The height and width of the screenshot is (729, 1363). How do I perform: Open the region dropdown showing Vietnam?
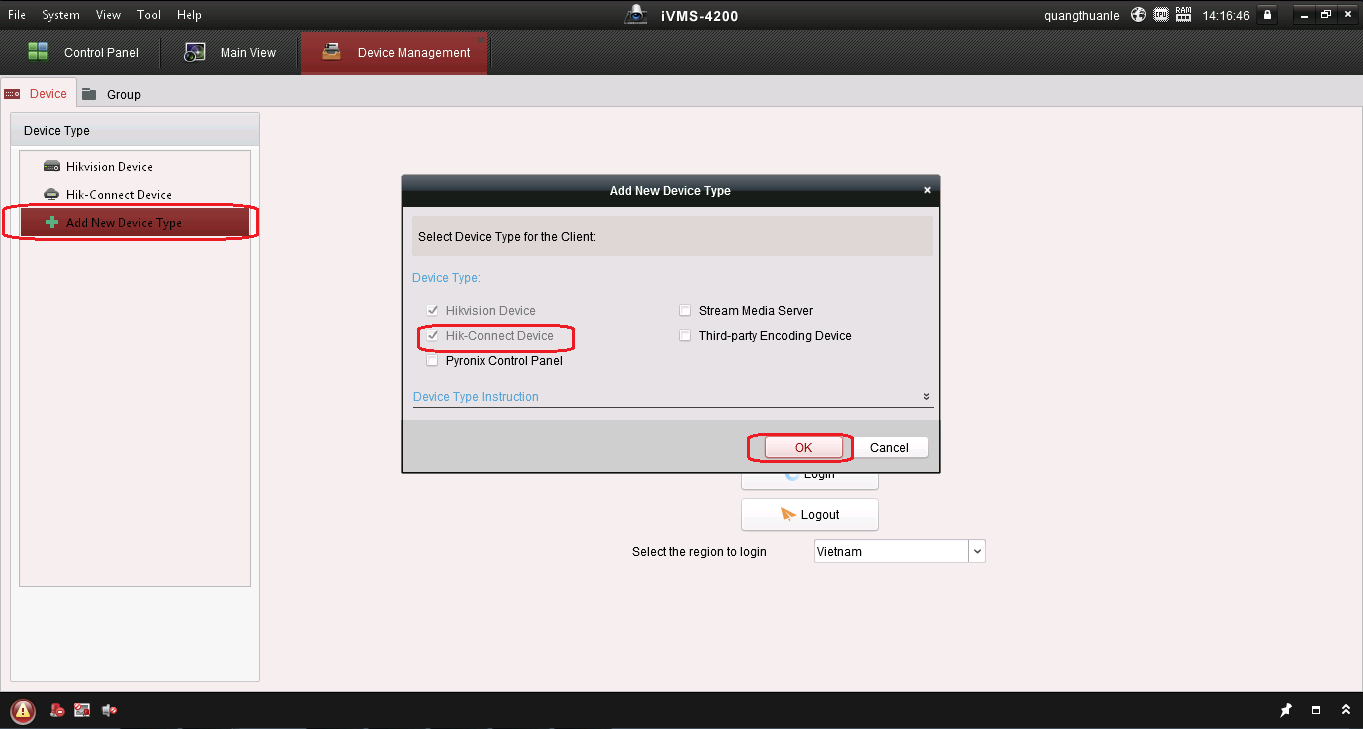coord(977,551)
